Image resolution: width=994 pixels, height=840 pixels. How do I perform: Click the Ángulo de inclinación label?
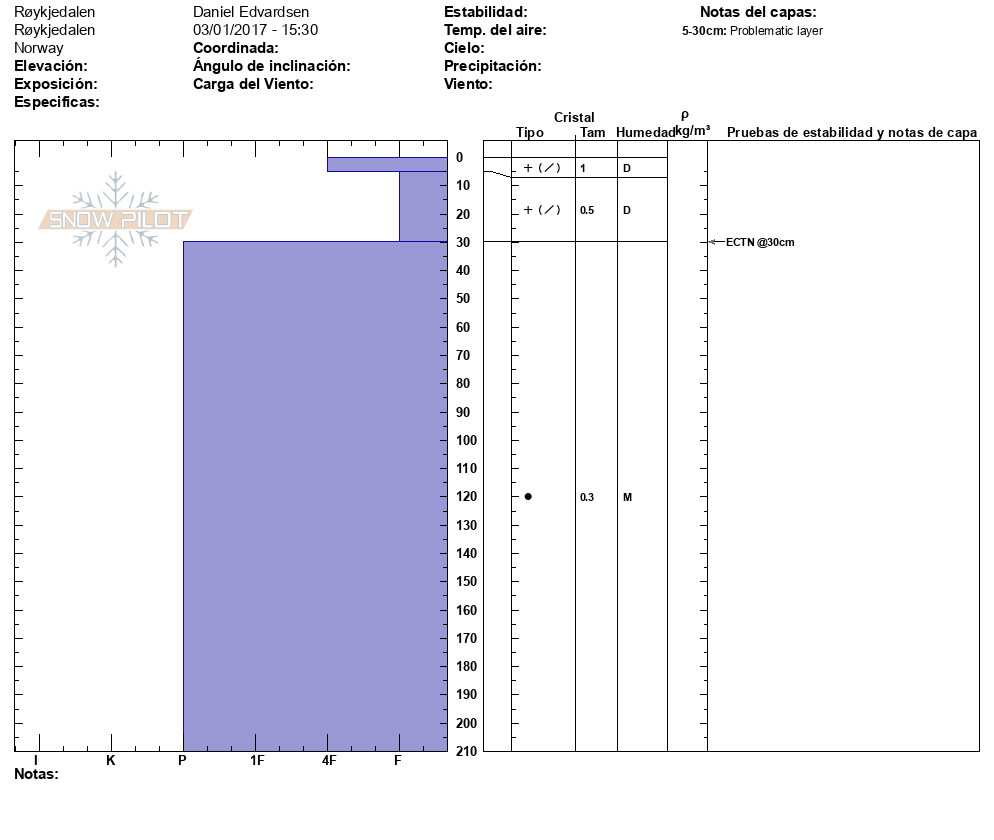pos(272,66)
